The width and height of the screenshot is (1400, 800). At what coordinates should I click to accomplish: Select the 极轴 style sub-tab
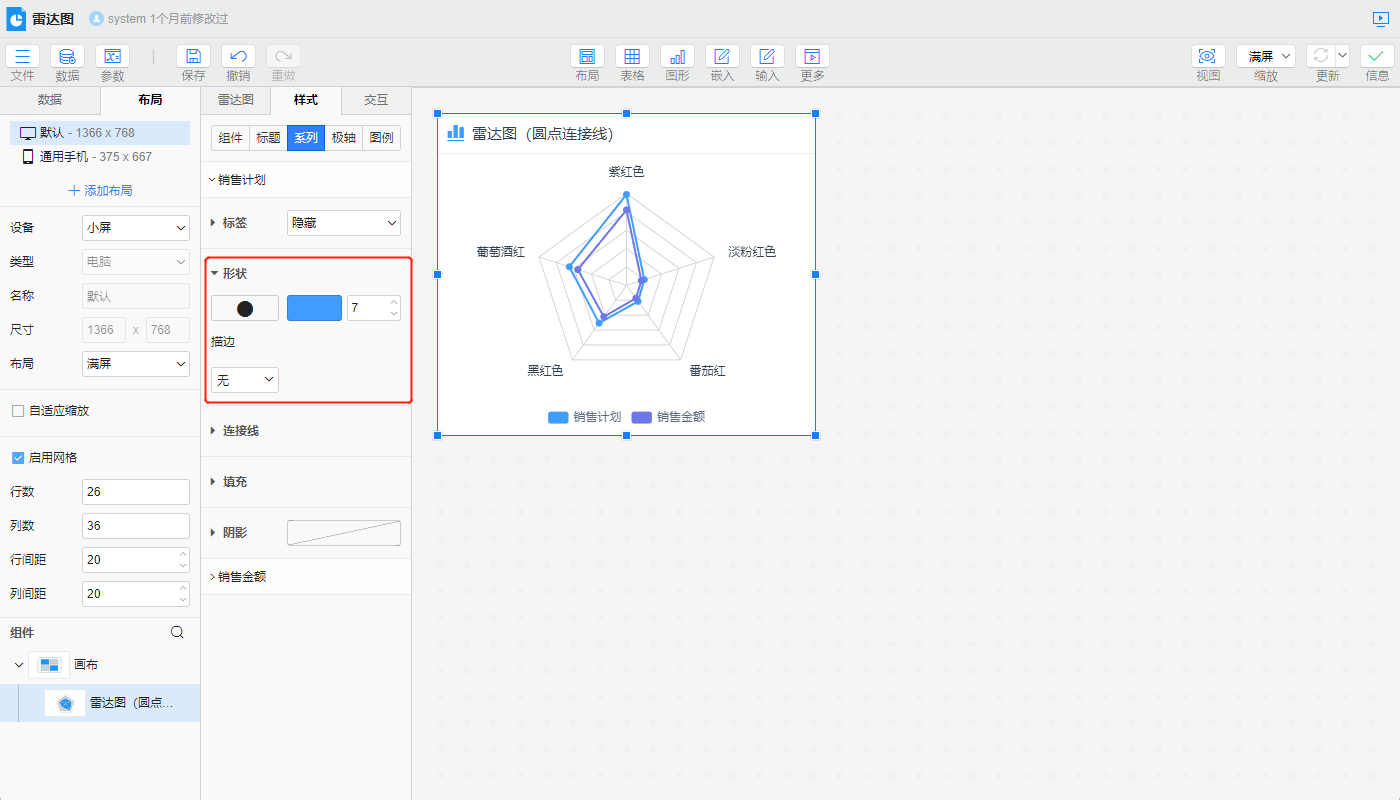(343, 138)
